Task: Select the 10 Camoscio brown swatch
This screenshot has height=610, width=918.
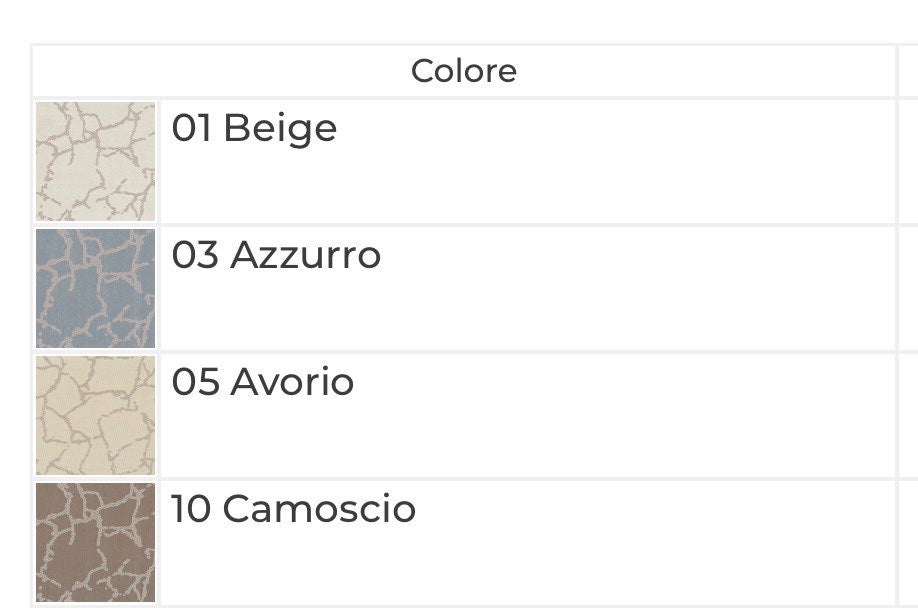Action: (95, 543)
